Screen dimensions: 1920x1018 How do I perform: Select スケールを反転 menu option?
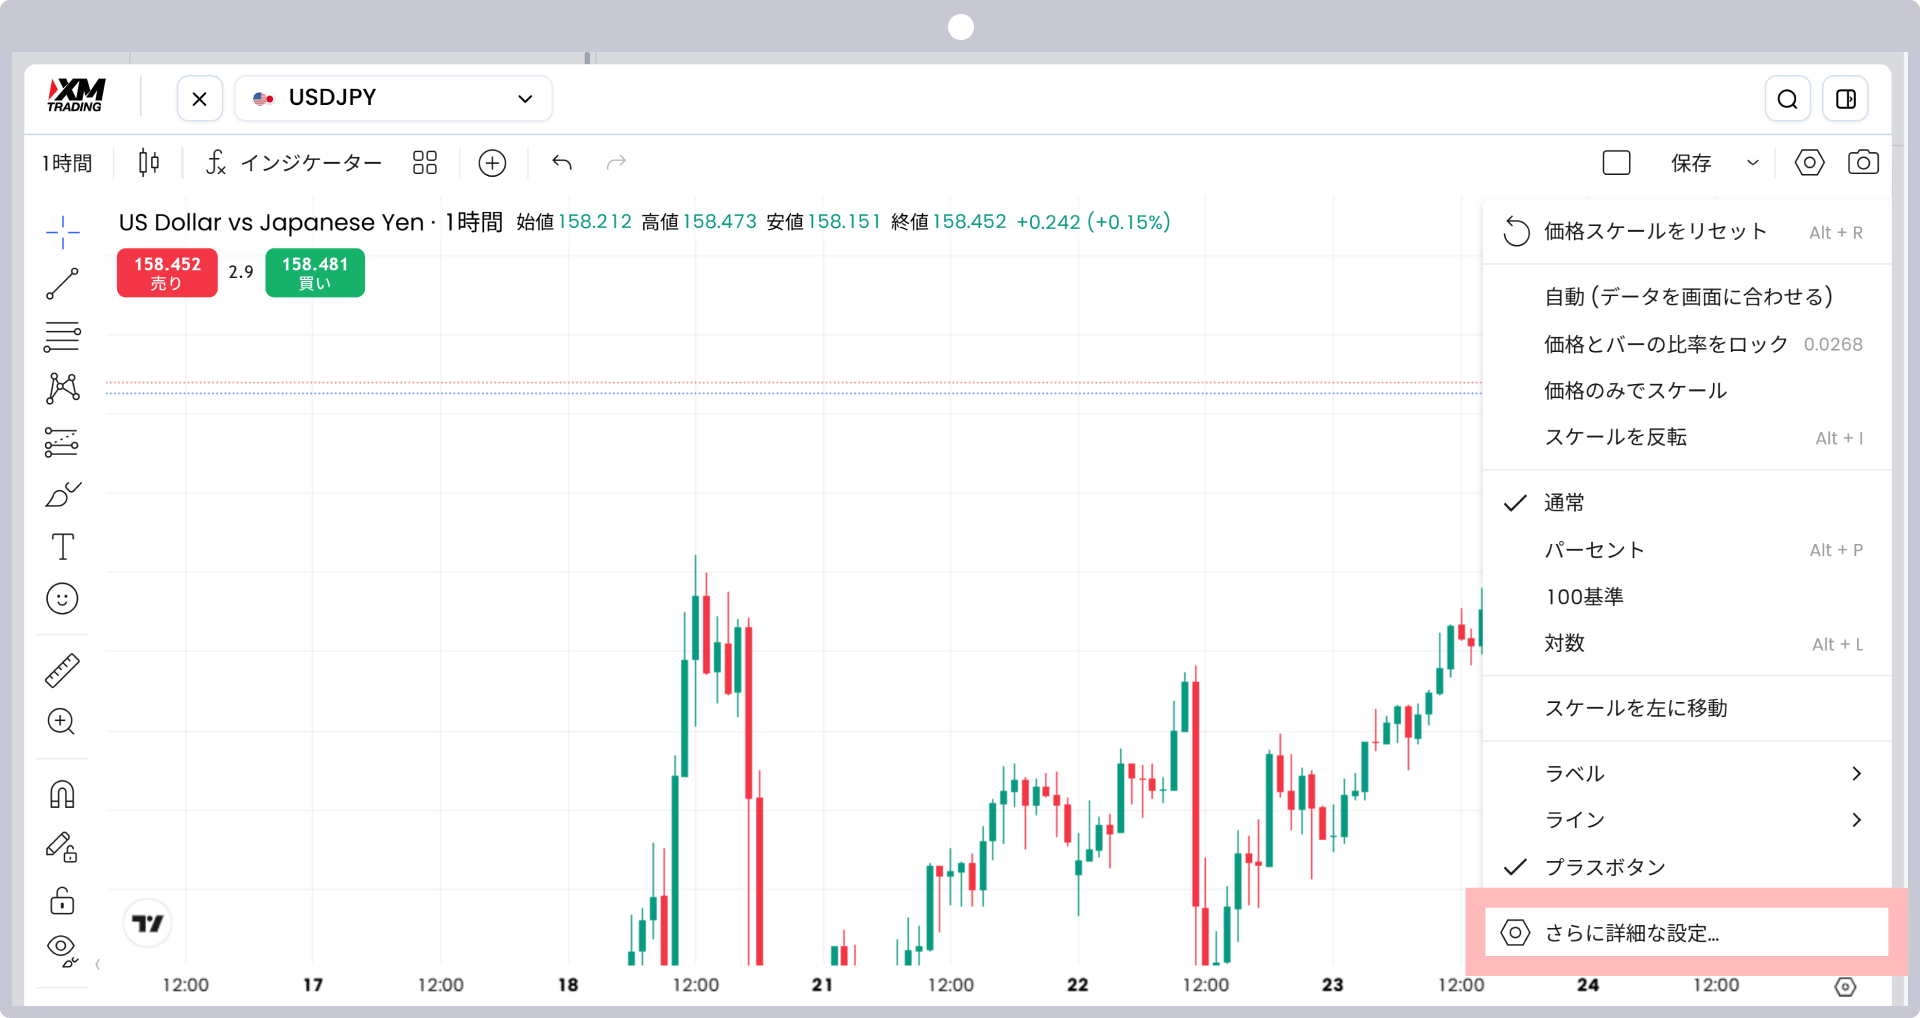pos(1687,437)
